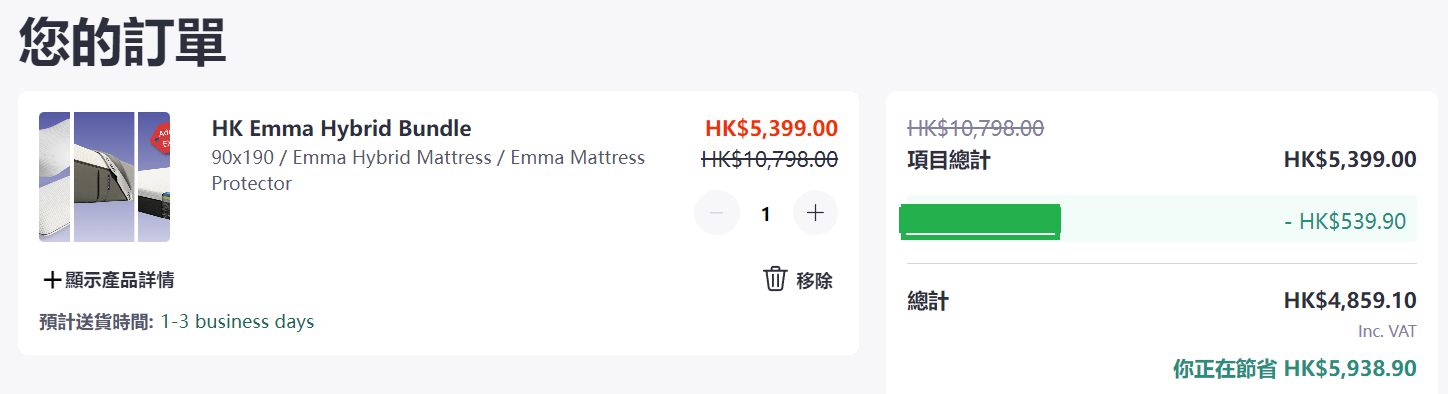Click the 移除 remove text label

click(x=814, y=280)
